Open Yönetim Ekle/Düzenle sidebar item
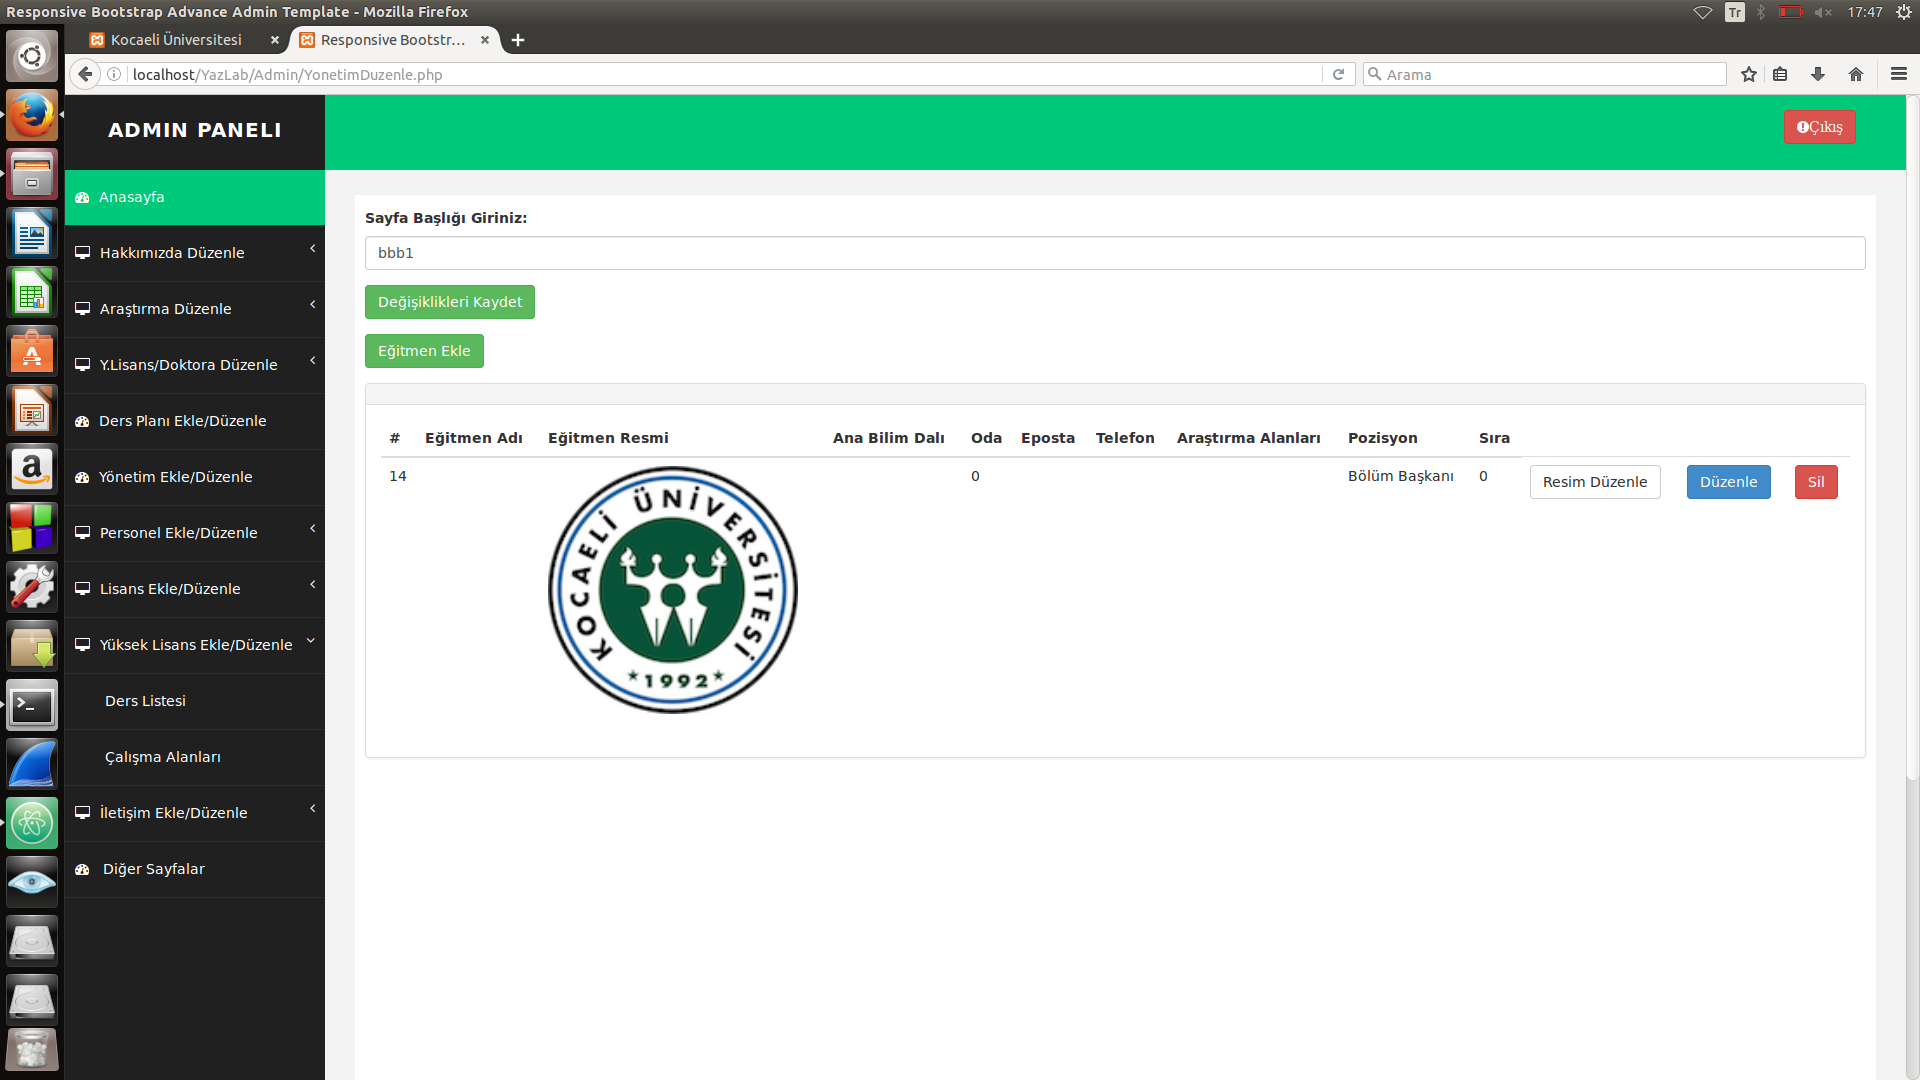1920x1080 pixels. click(x=195, y=477)
